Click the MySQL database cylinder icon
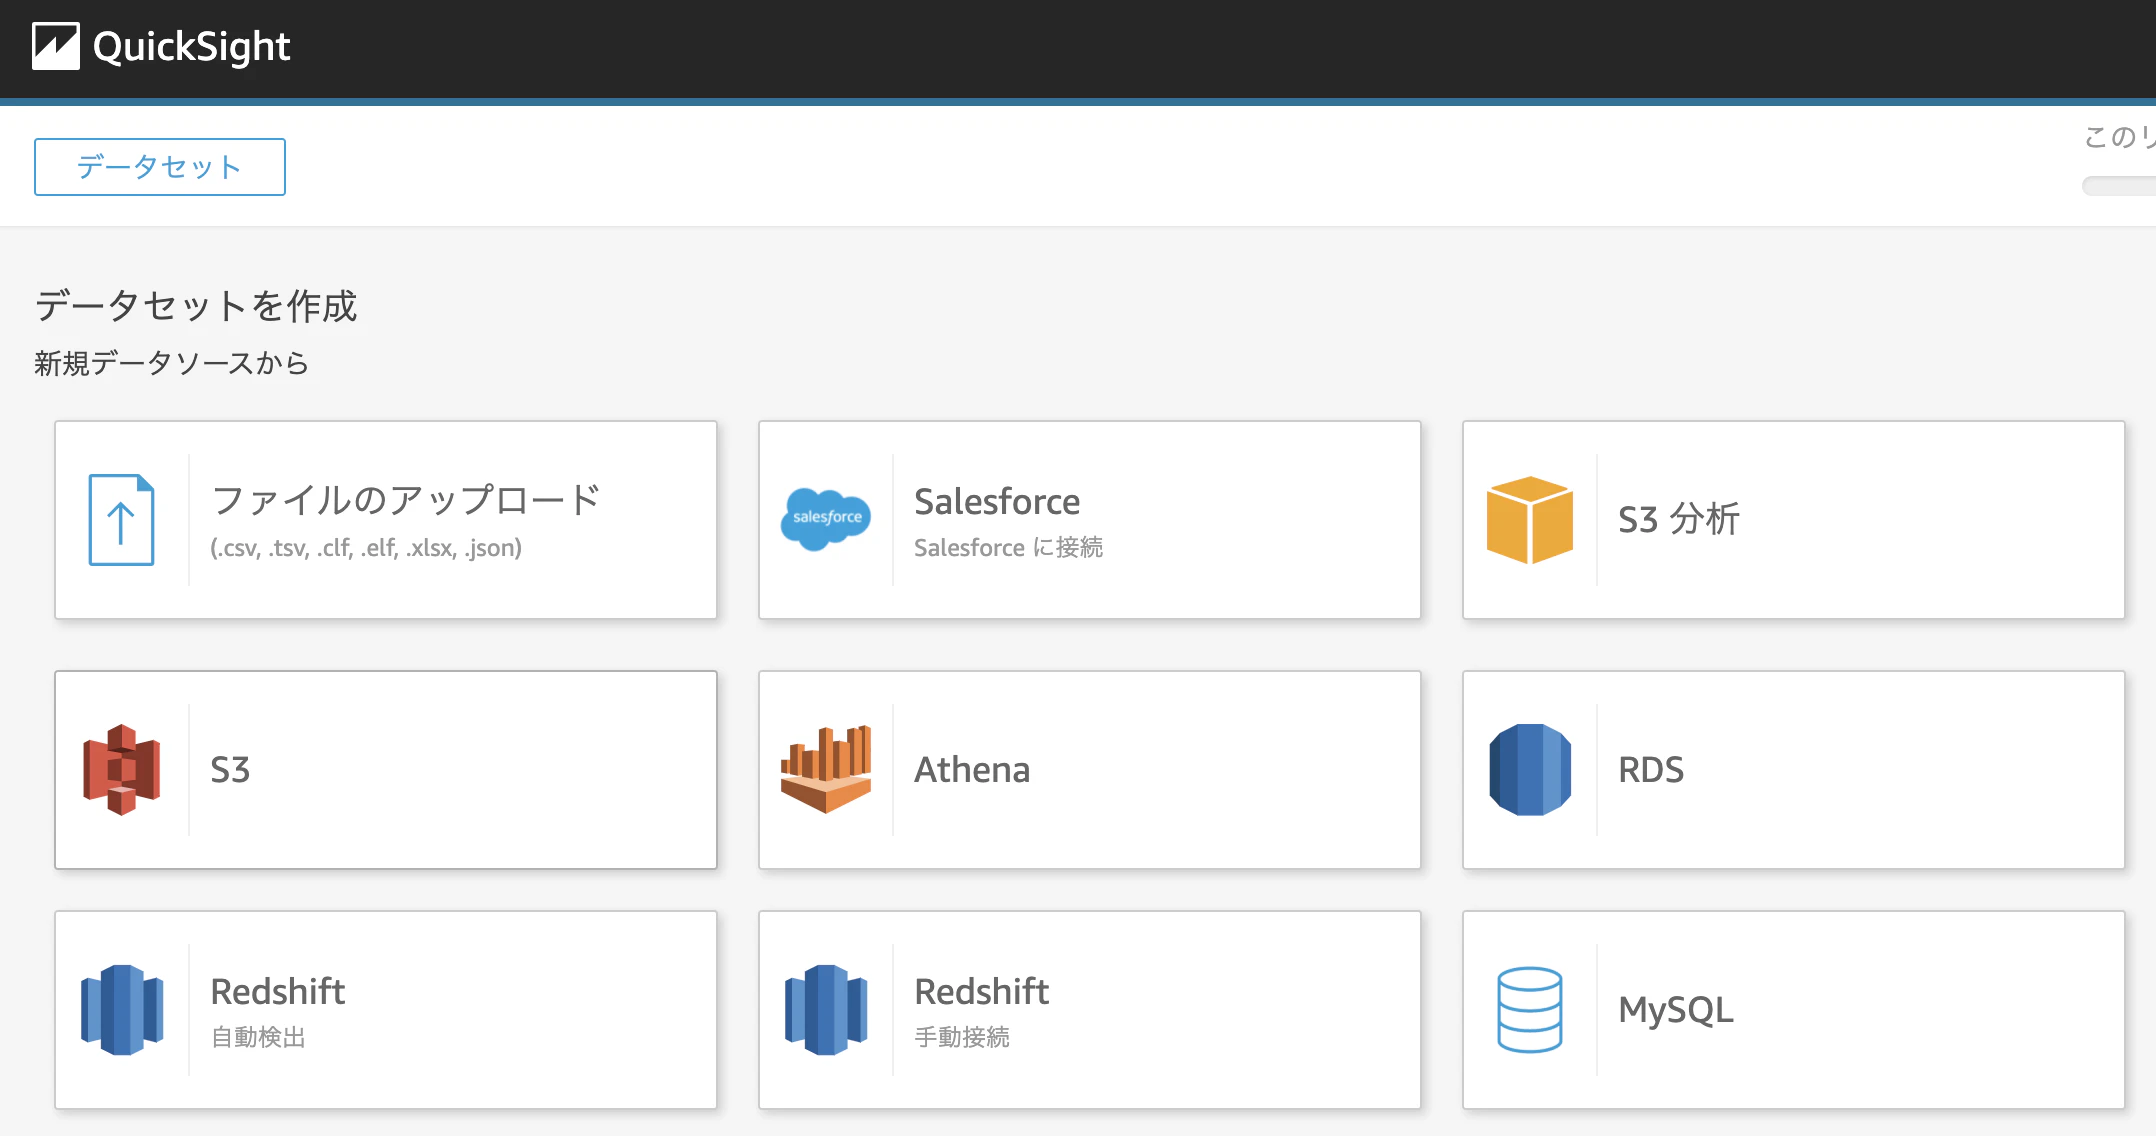This screenshot has width=2156, height=1136. pyautogui.click(x=1530, y=1010)
